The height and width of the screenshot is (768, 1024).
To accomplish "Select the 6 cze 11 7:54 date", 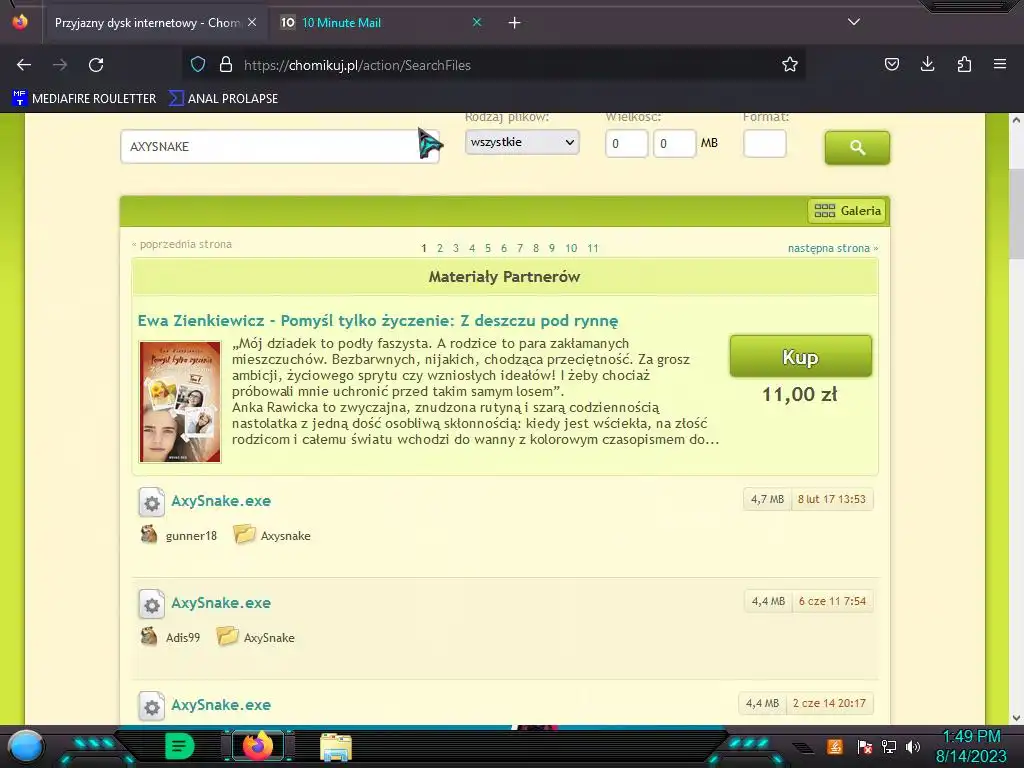I will 832,601.
